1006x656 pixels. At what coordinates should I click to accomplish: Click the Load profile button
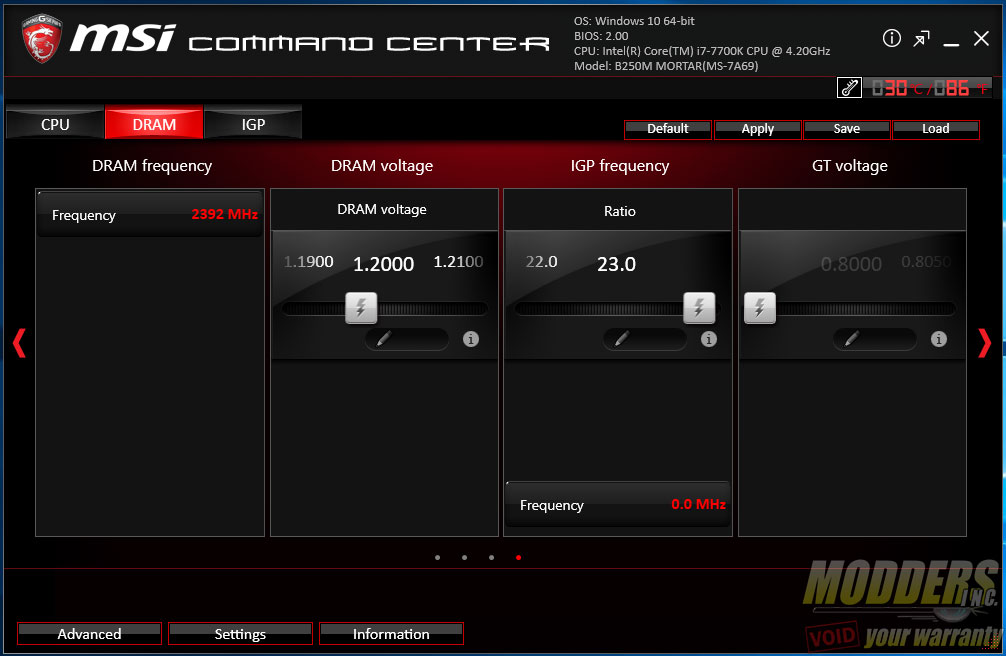[x=936, y=129]
